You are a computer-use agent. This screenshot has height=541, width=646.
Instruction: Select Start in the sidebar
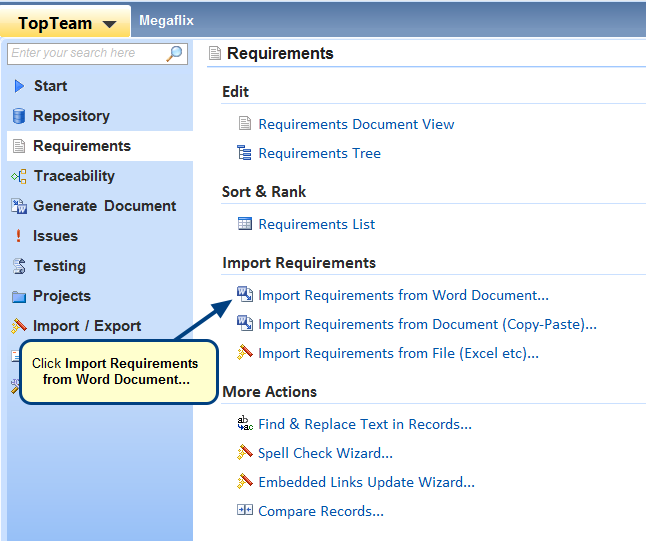[x=50, y=86]
